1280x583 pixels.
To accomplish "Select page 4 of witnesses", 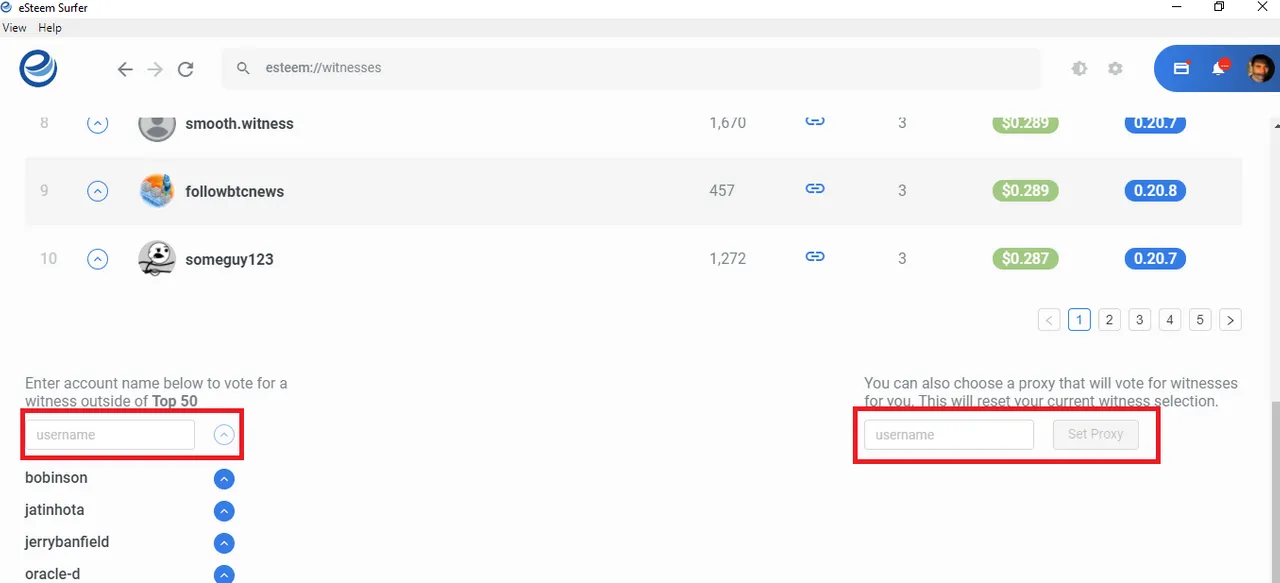I will point(1170,320).
